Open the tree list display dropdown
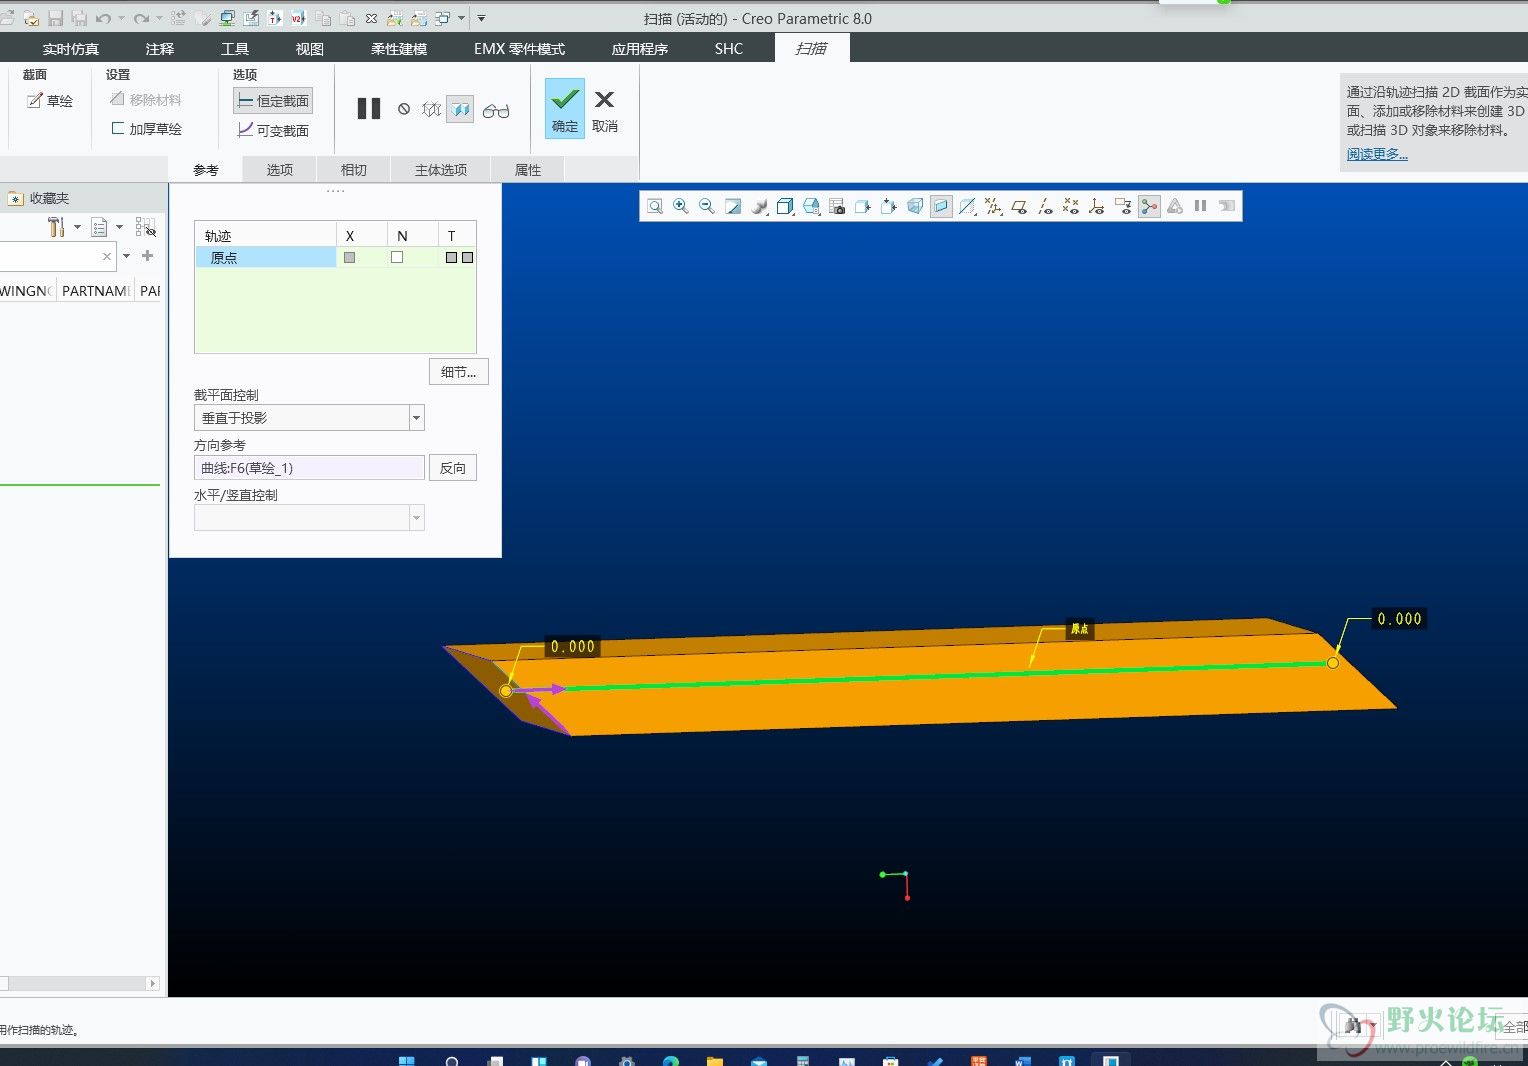 point(106,227)
